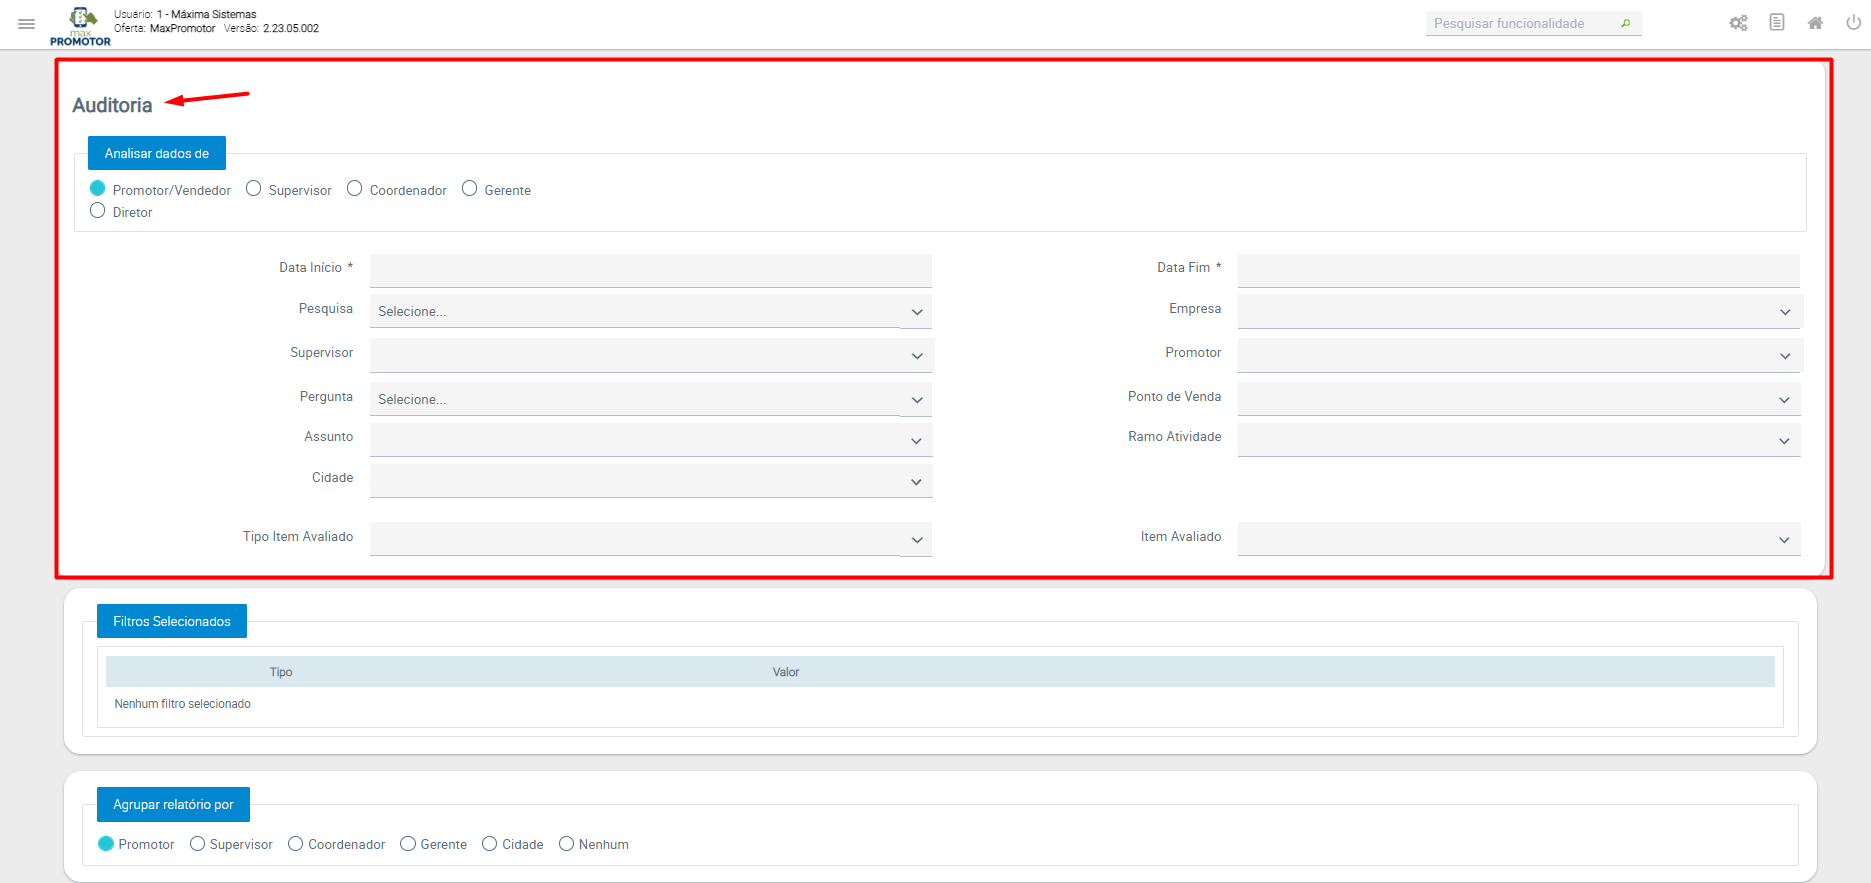This screenshot has height=883, width=1871.
Task: Select the Promotor/Vendedor radio option
Action: [x=98, y=189]
